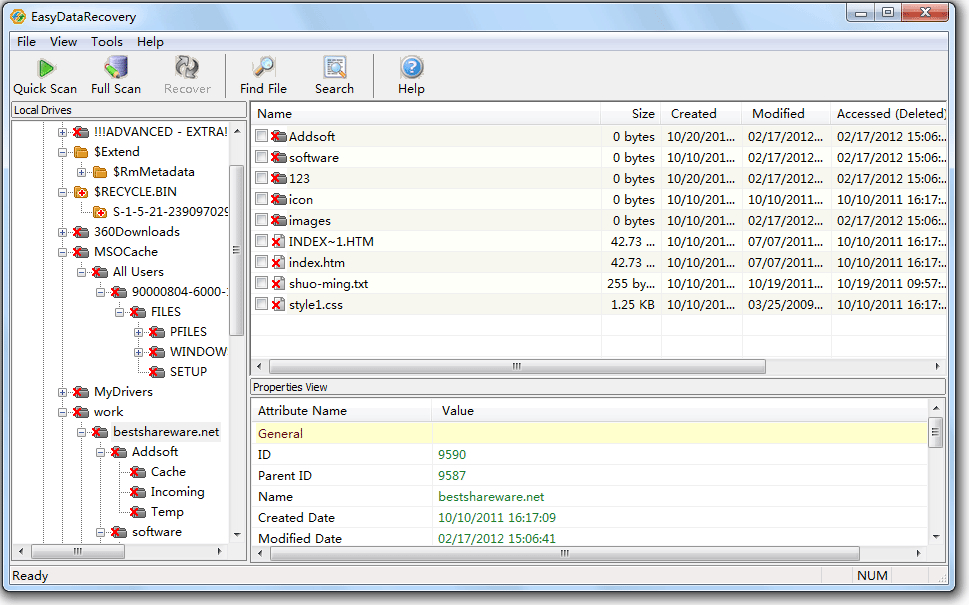This screenshot has height=605, width=969.
Task: Click the deleted shuo-ming.txt file icon
Action: (279, 284)
